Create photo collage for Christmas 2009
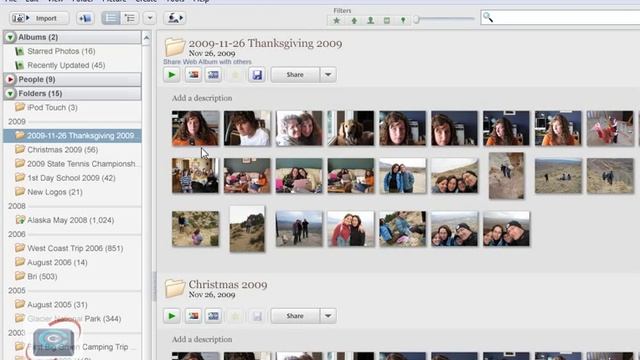 click(193, 316)
